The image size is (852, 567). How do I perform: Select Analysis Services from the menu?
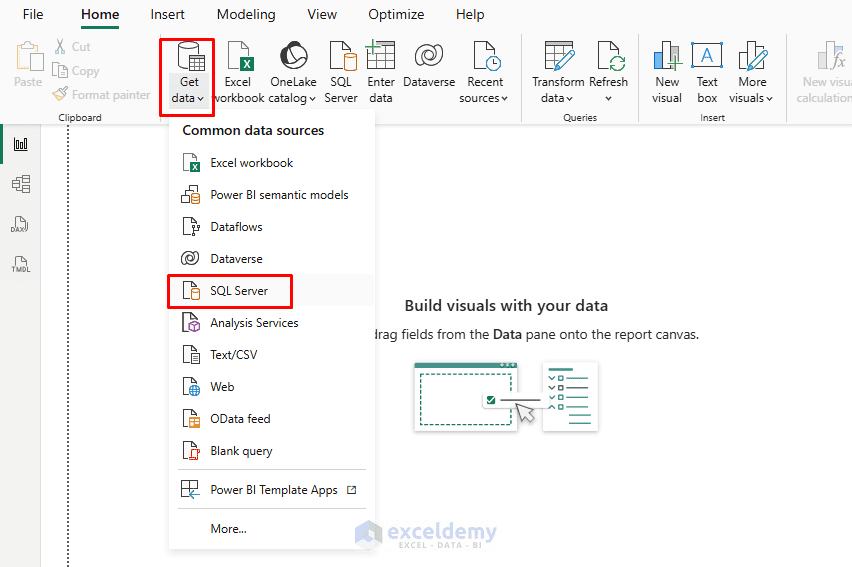click(271, 323)
